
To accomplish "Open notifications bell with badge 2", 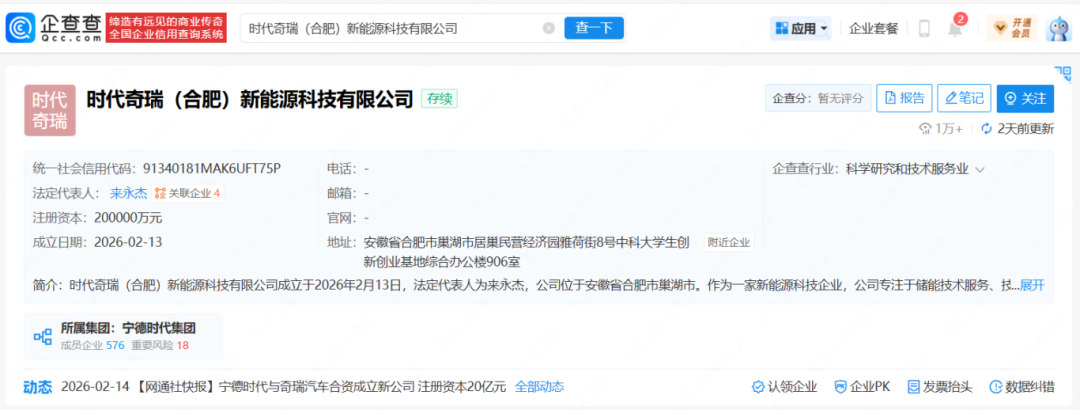I will coord(955,28).
